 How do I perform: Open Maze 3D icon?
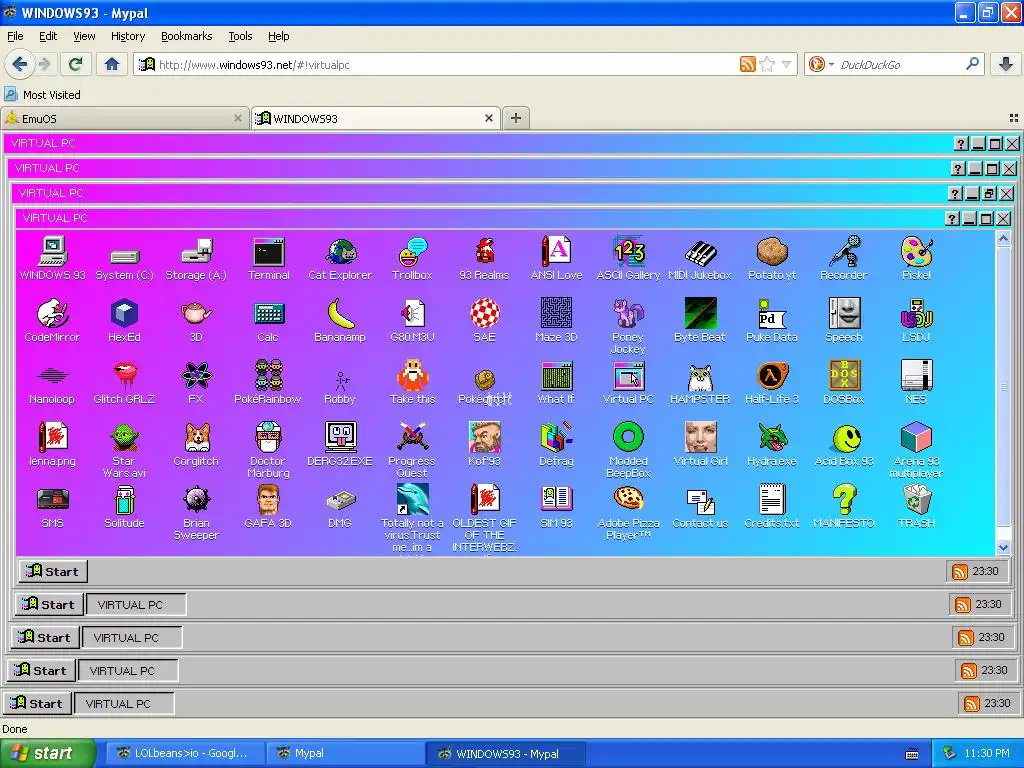tap(556, 321)
